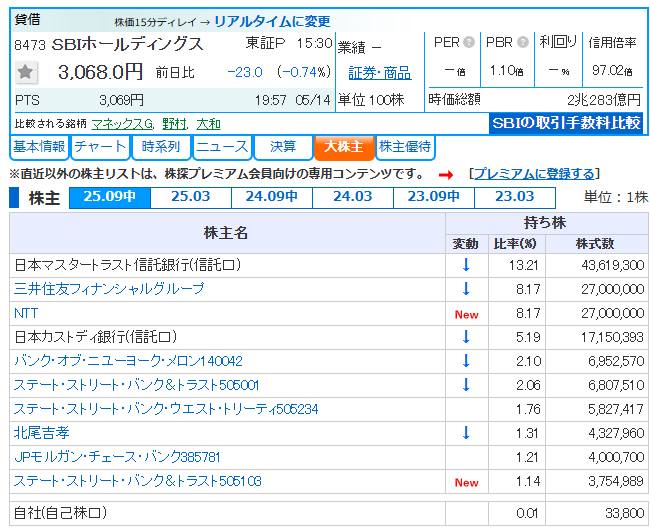Click ratio value 13.21
The height and width of the screenshot is (528, 650).
524,265
